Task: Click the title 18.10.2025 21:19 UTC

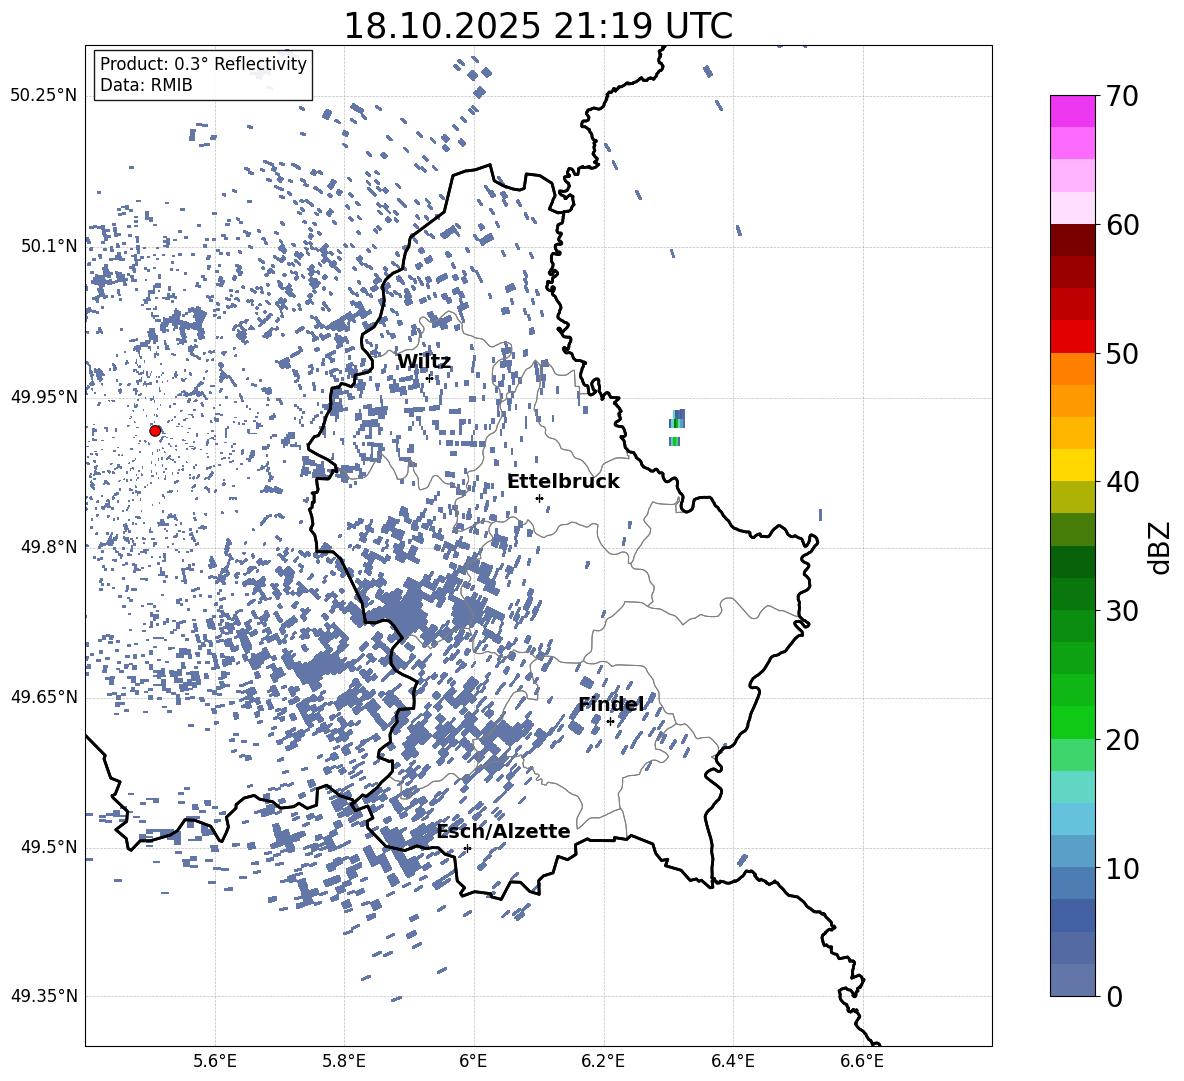Action: tap(538, 26)
